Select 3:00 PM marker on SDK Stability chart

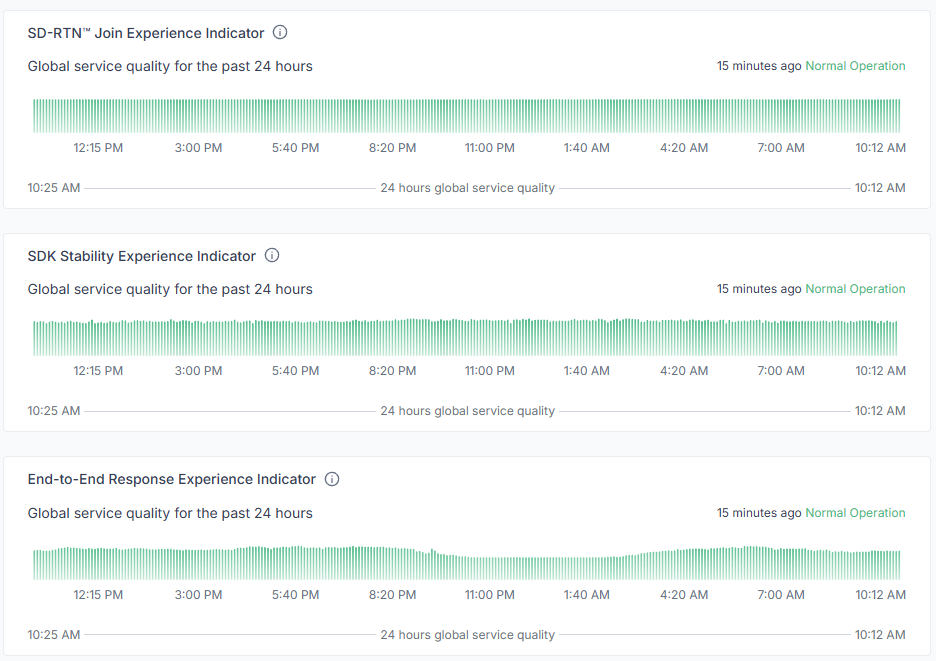pos(198,371)
